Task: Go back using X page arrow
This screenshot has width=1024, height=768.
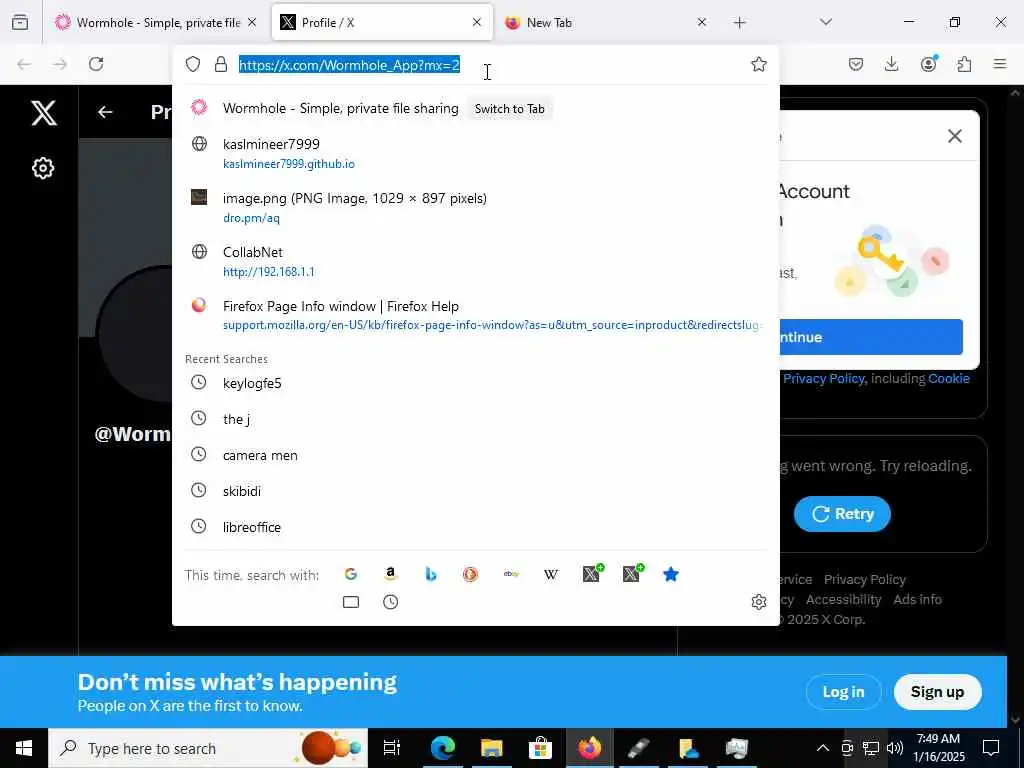Action: [105, 112]
